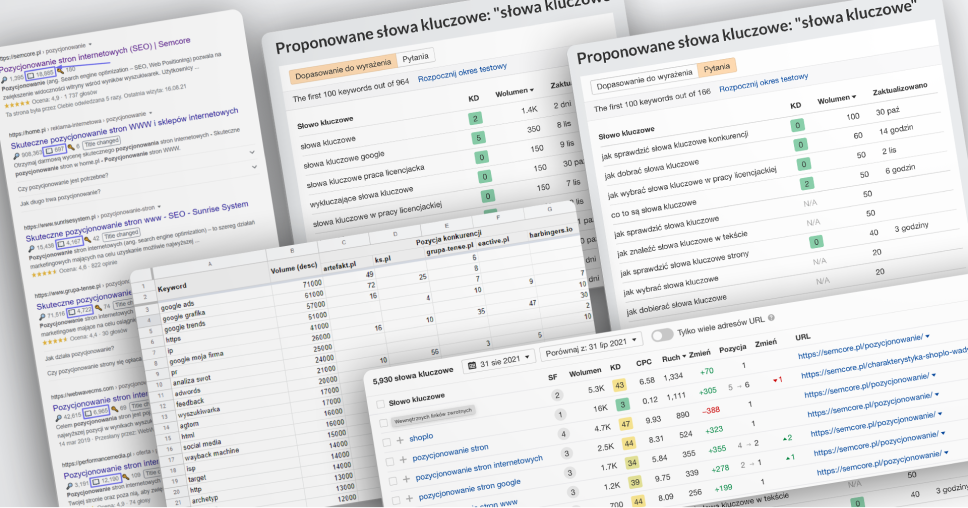Sort the 964-keyword panel by 'Wolumen'
The image size is (968, 508).
point(514,93)
